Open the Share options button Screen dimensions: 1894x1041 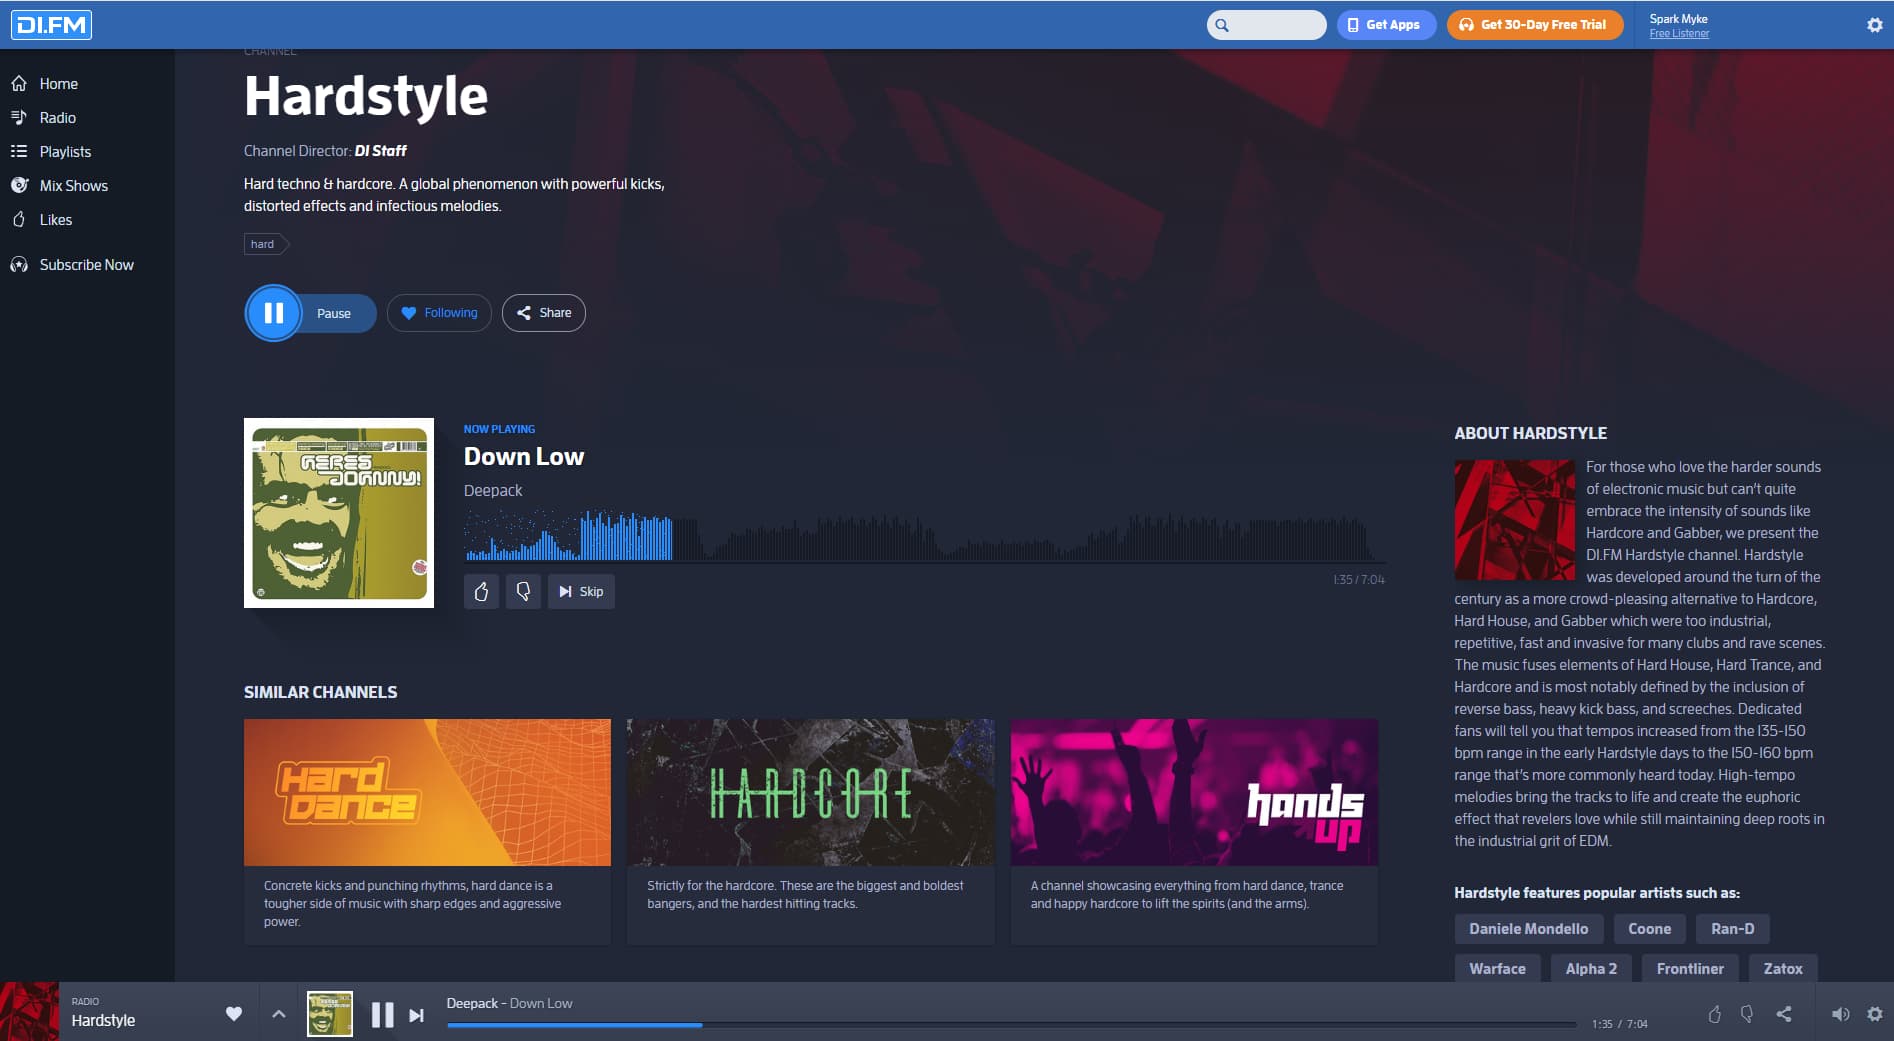(543, 313)
